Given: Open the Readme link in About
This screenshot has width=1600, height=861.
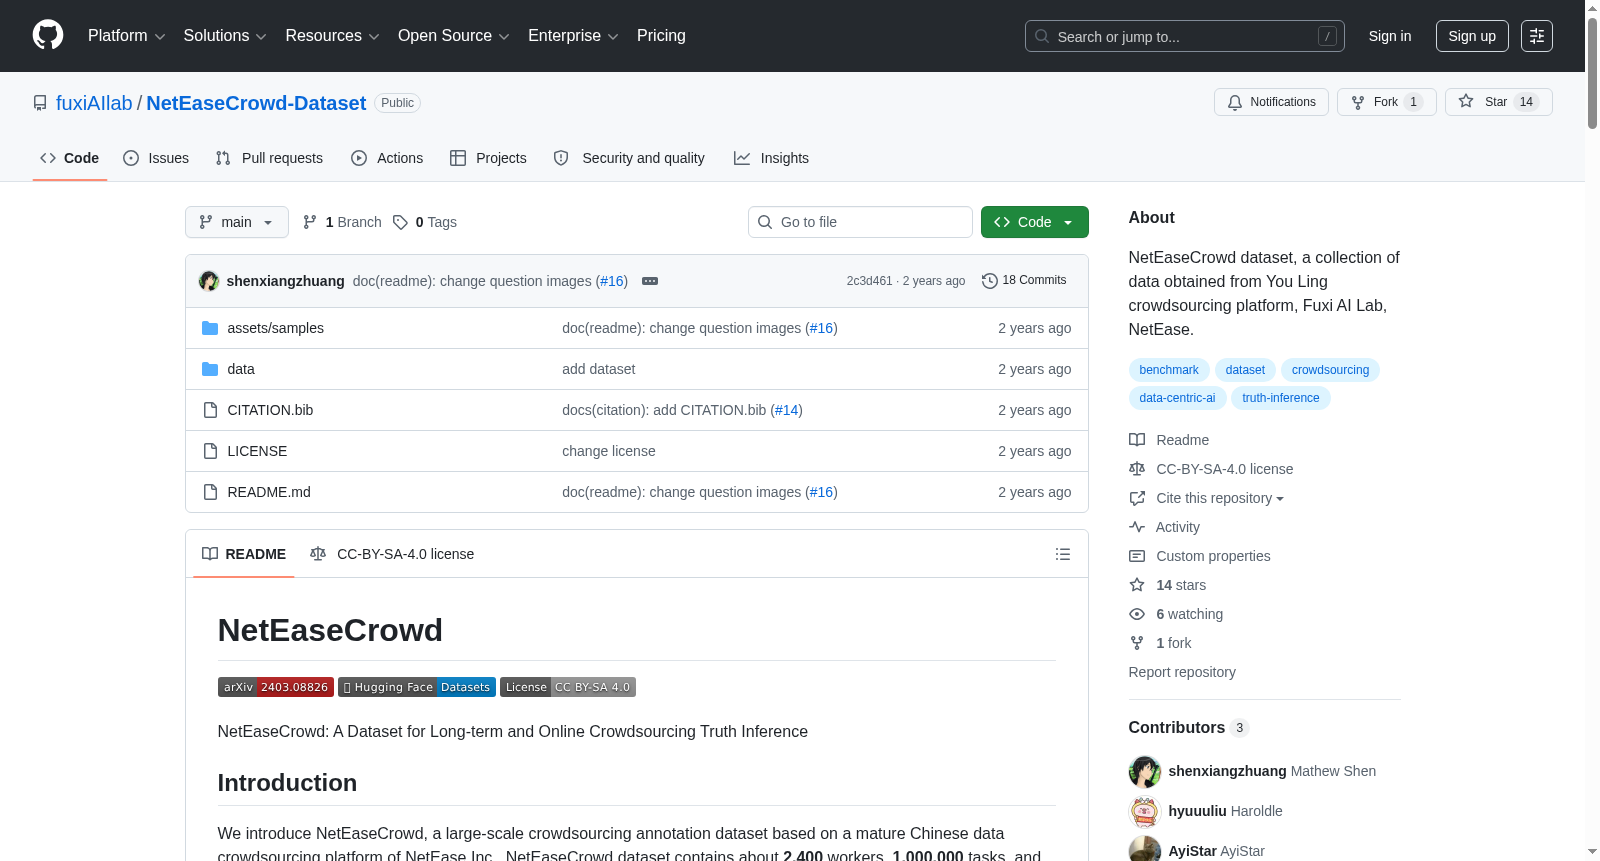Looking at the screenshot, I should pyautogui.click(x=1169, y=440).
